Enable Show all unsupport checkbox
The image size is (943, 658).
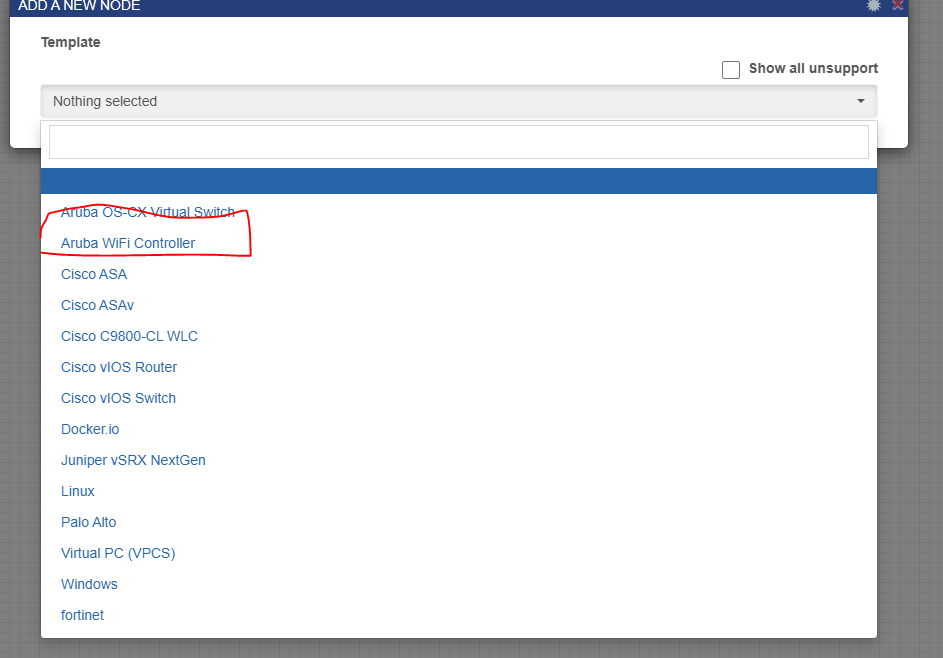(731, 70)
